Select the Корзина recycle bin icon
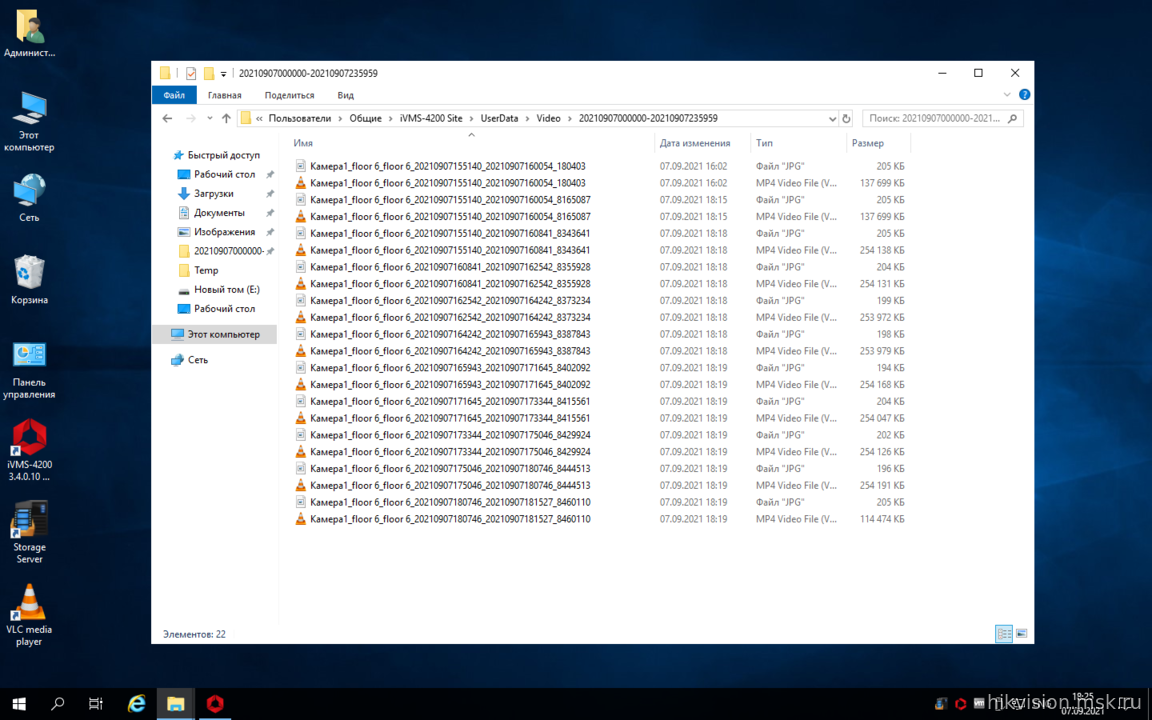The height and width of the screenshot is (720, 1152). coord(29,281)
